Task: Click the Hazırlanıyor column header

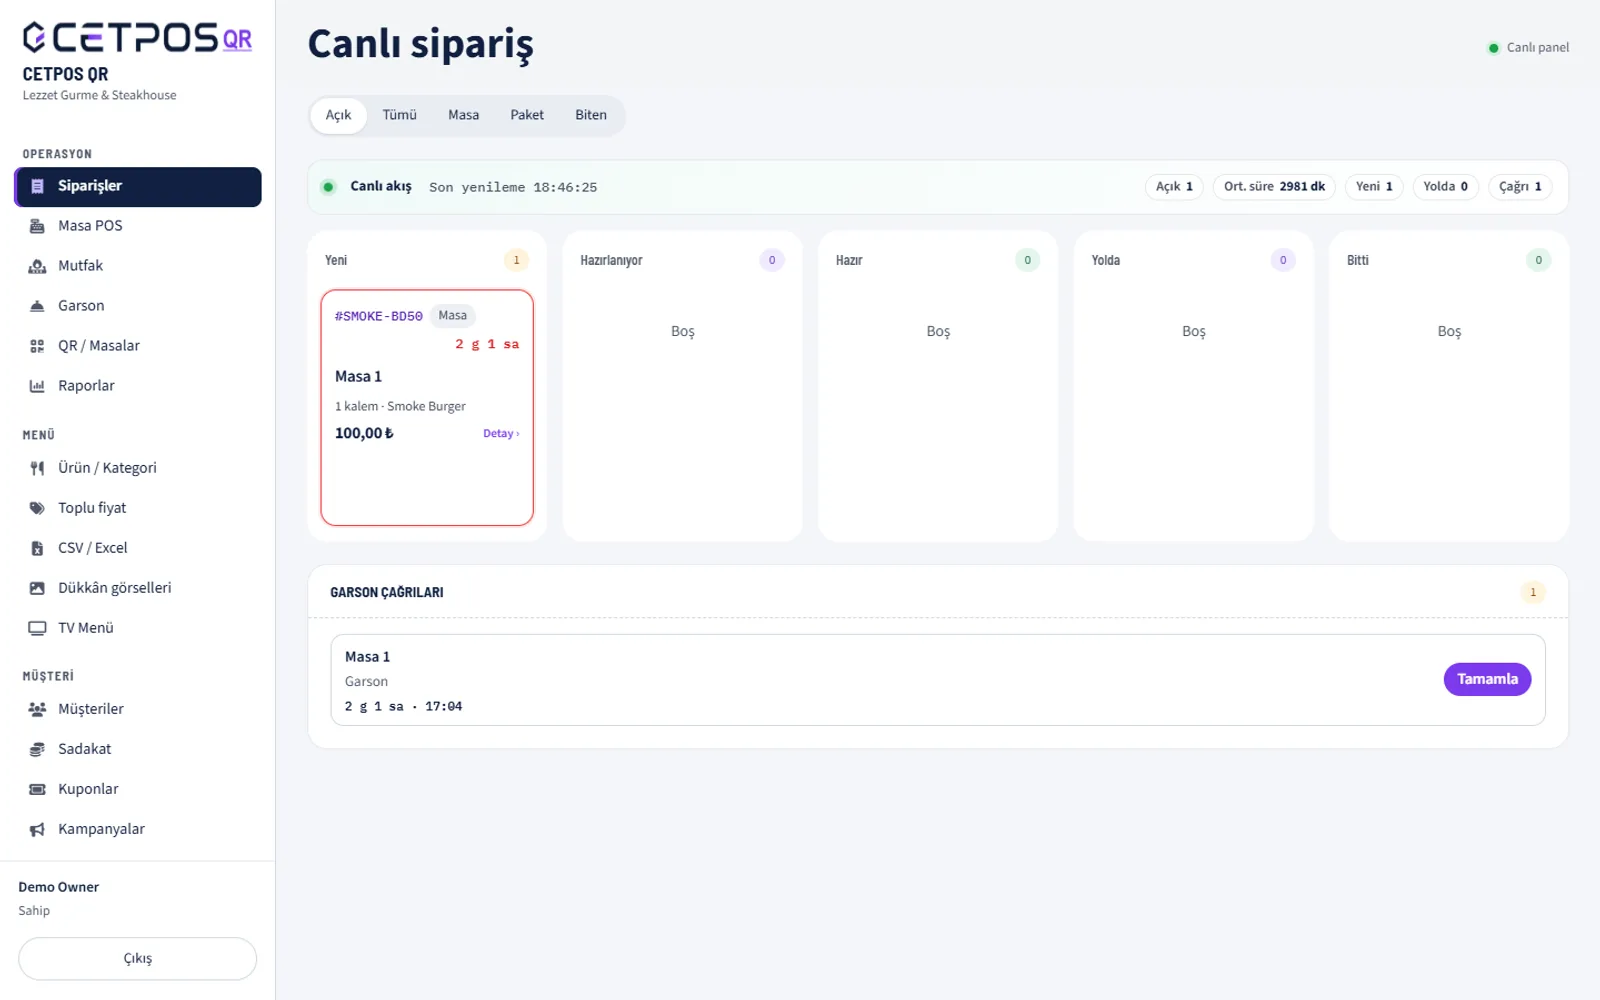Action: click(611, 260)
